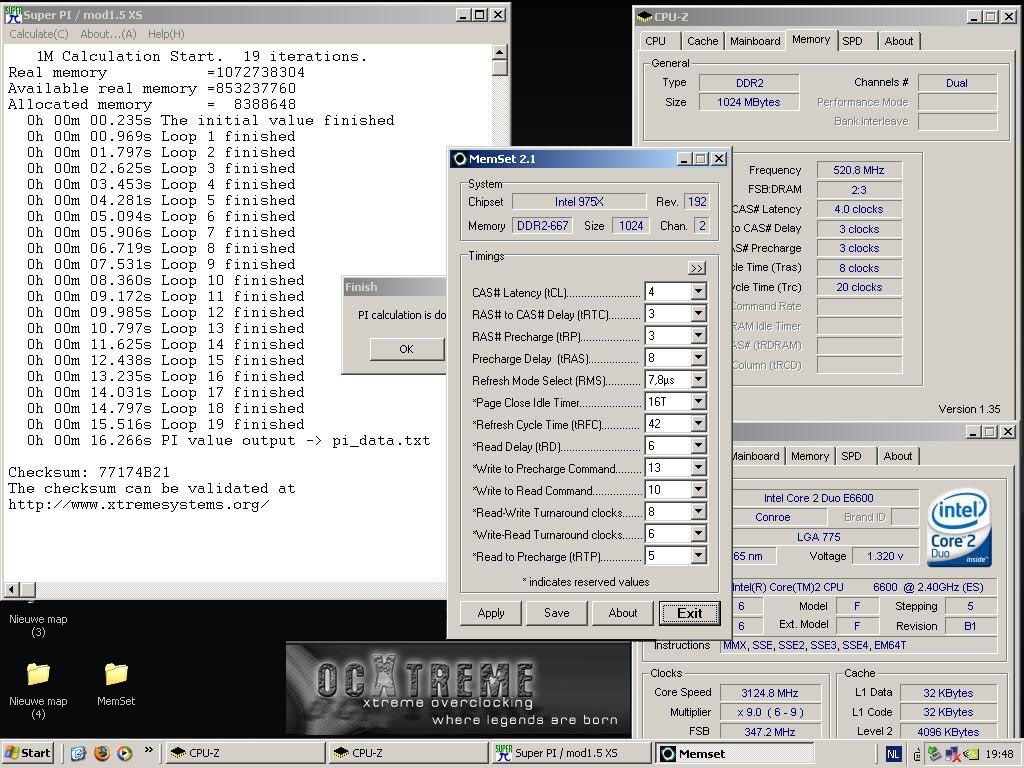Expand the quick launch overflow chevron
The image size is (1024, 768).
(148, 750)
